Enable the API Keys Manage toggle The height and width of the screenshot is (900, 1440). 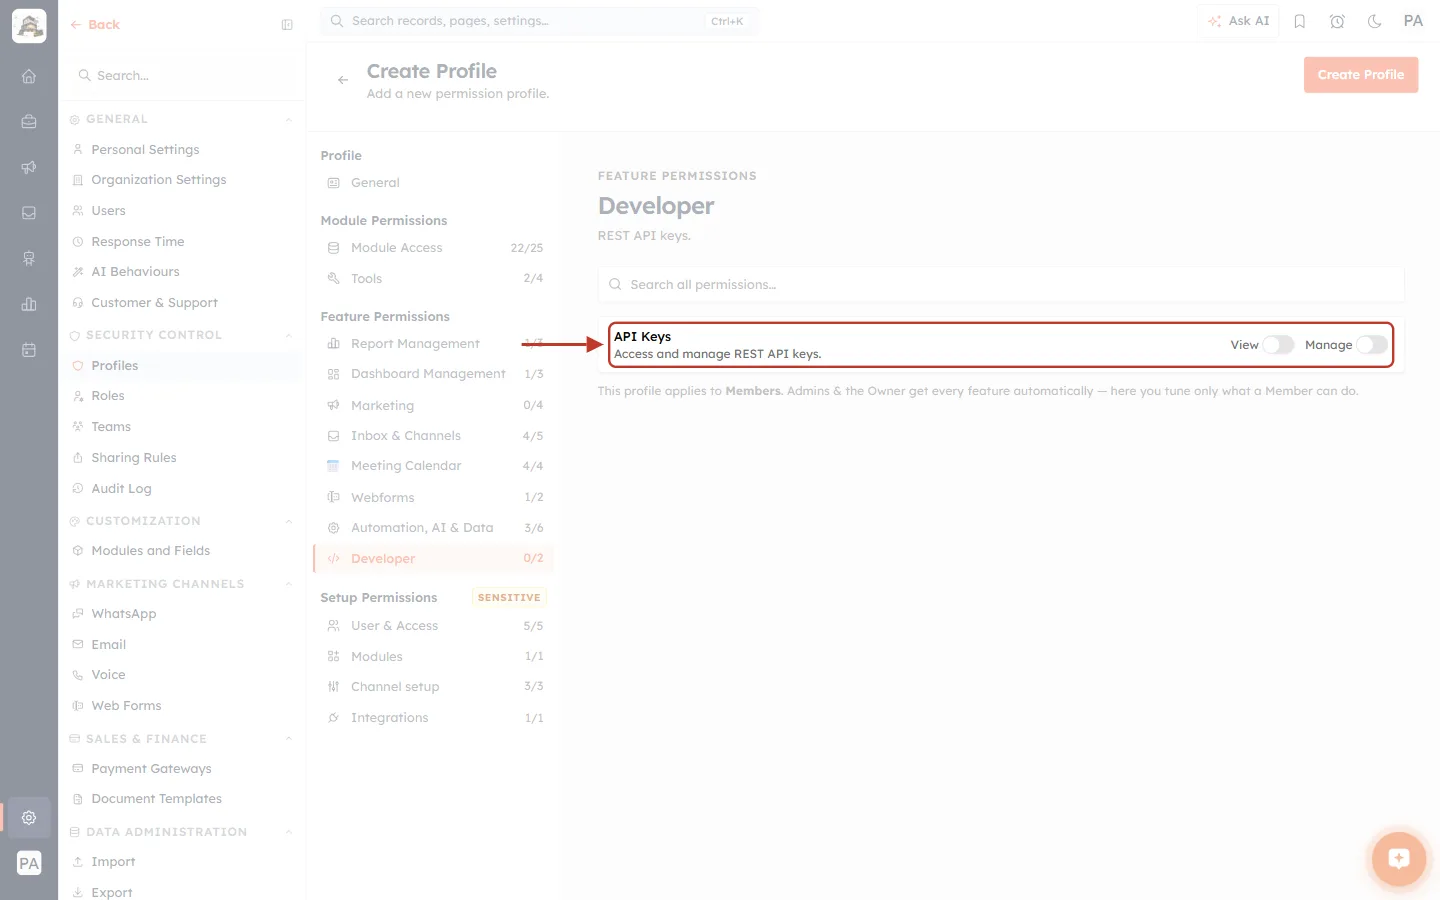1372,345
